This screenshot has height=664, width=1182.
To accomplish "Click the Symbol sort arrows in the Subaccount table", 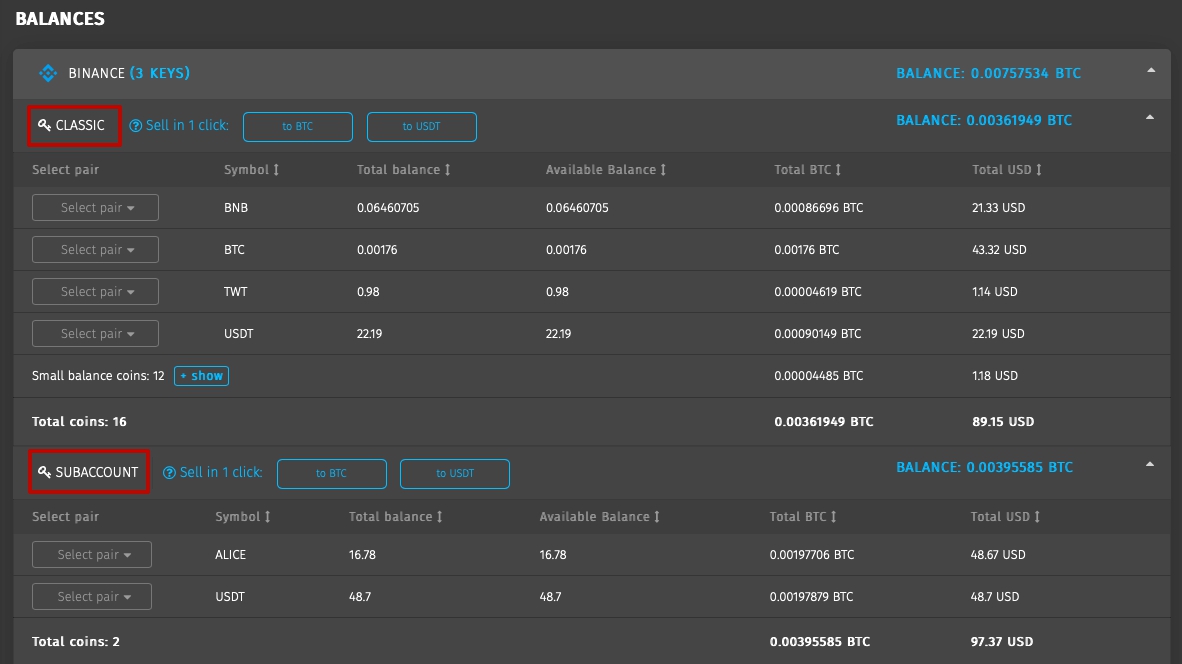I will [268, 516].
